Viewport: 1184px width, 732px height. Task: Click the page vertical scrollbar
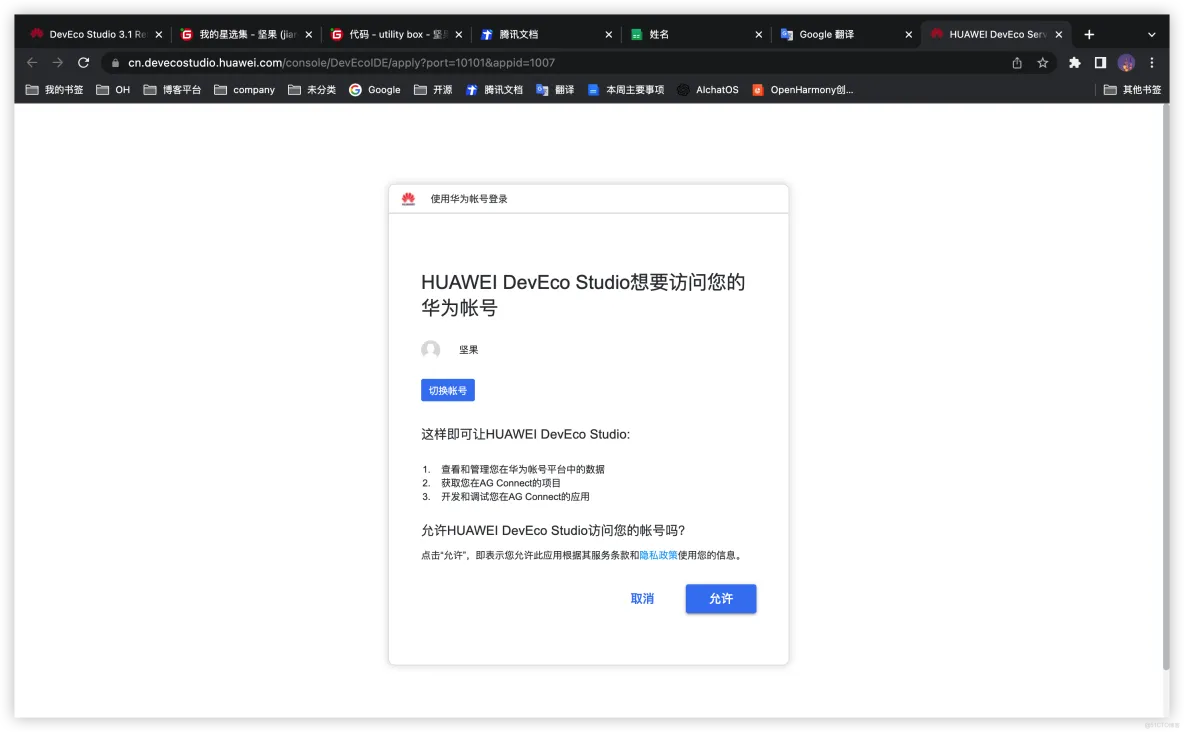(x=1165, y=387)
